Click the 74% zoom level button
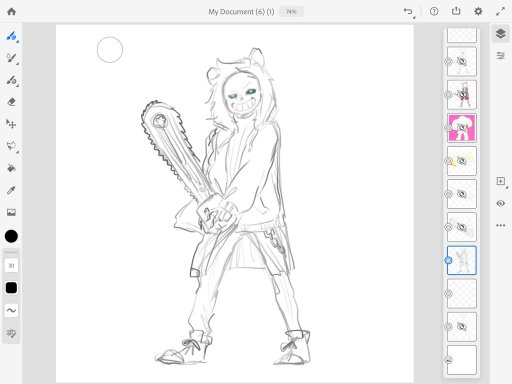 pyautogui.click(x=291, y=12)
